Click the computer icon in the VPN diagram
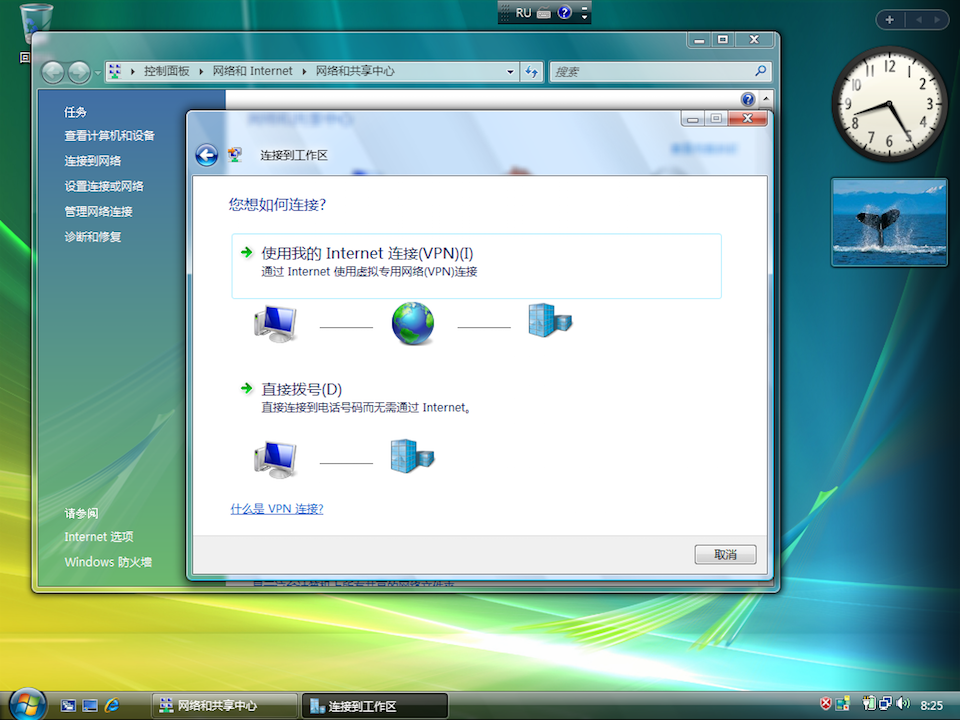The width and height of the screenshot is (960, 720). click(276, 324)
